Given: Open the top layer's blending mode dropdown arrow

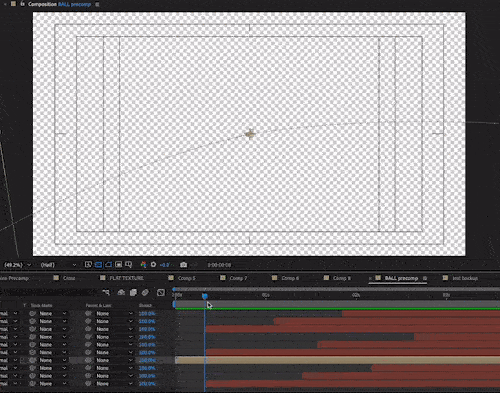Looking at the screenshot, I should (15, 314).
